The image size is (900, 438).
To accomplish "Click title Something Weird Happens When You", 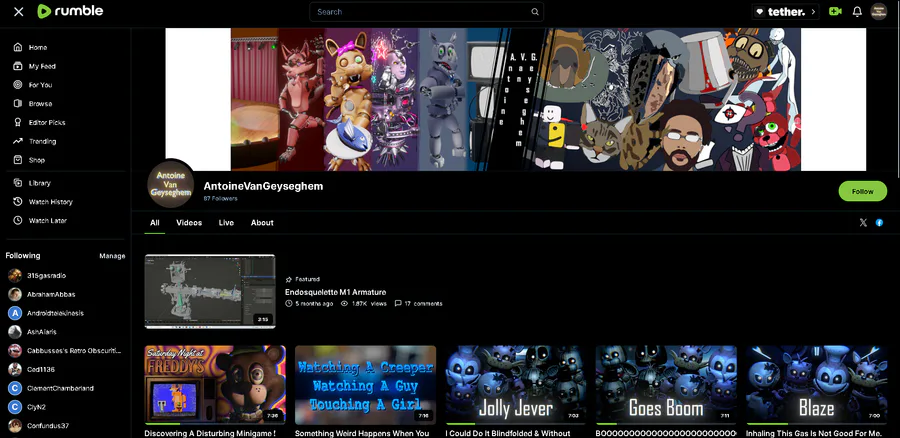I will coord(362,433).
